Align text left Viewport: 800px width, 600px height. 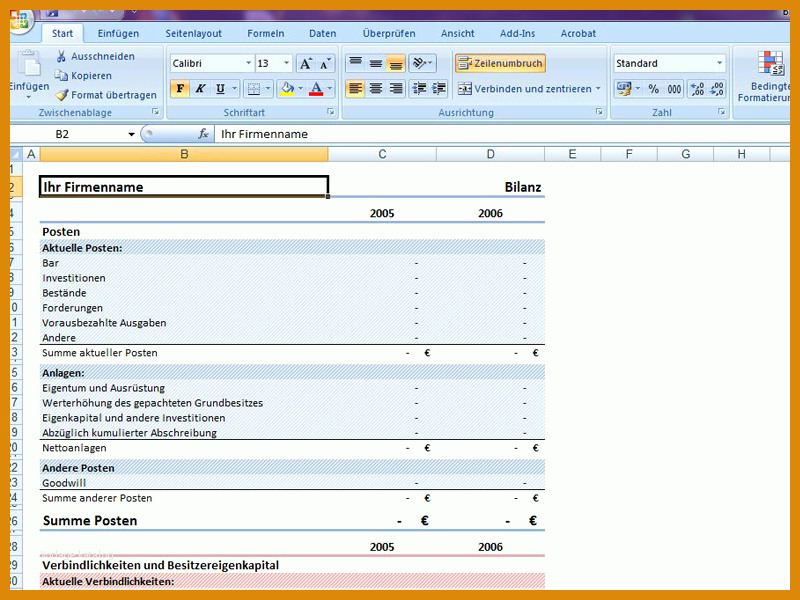[x=356, y=89]
